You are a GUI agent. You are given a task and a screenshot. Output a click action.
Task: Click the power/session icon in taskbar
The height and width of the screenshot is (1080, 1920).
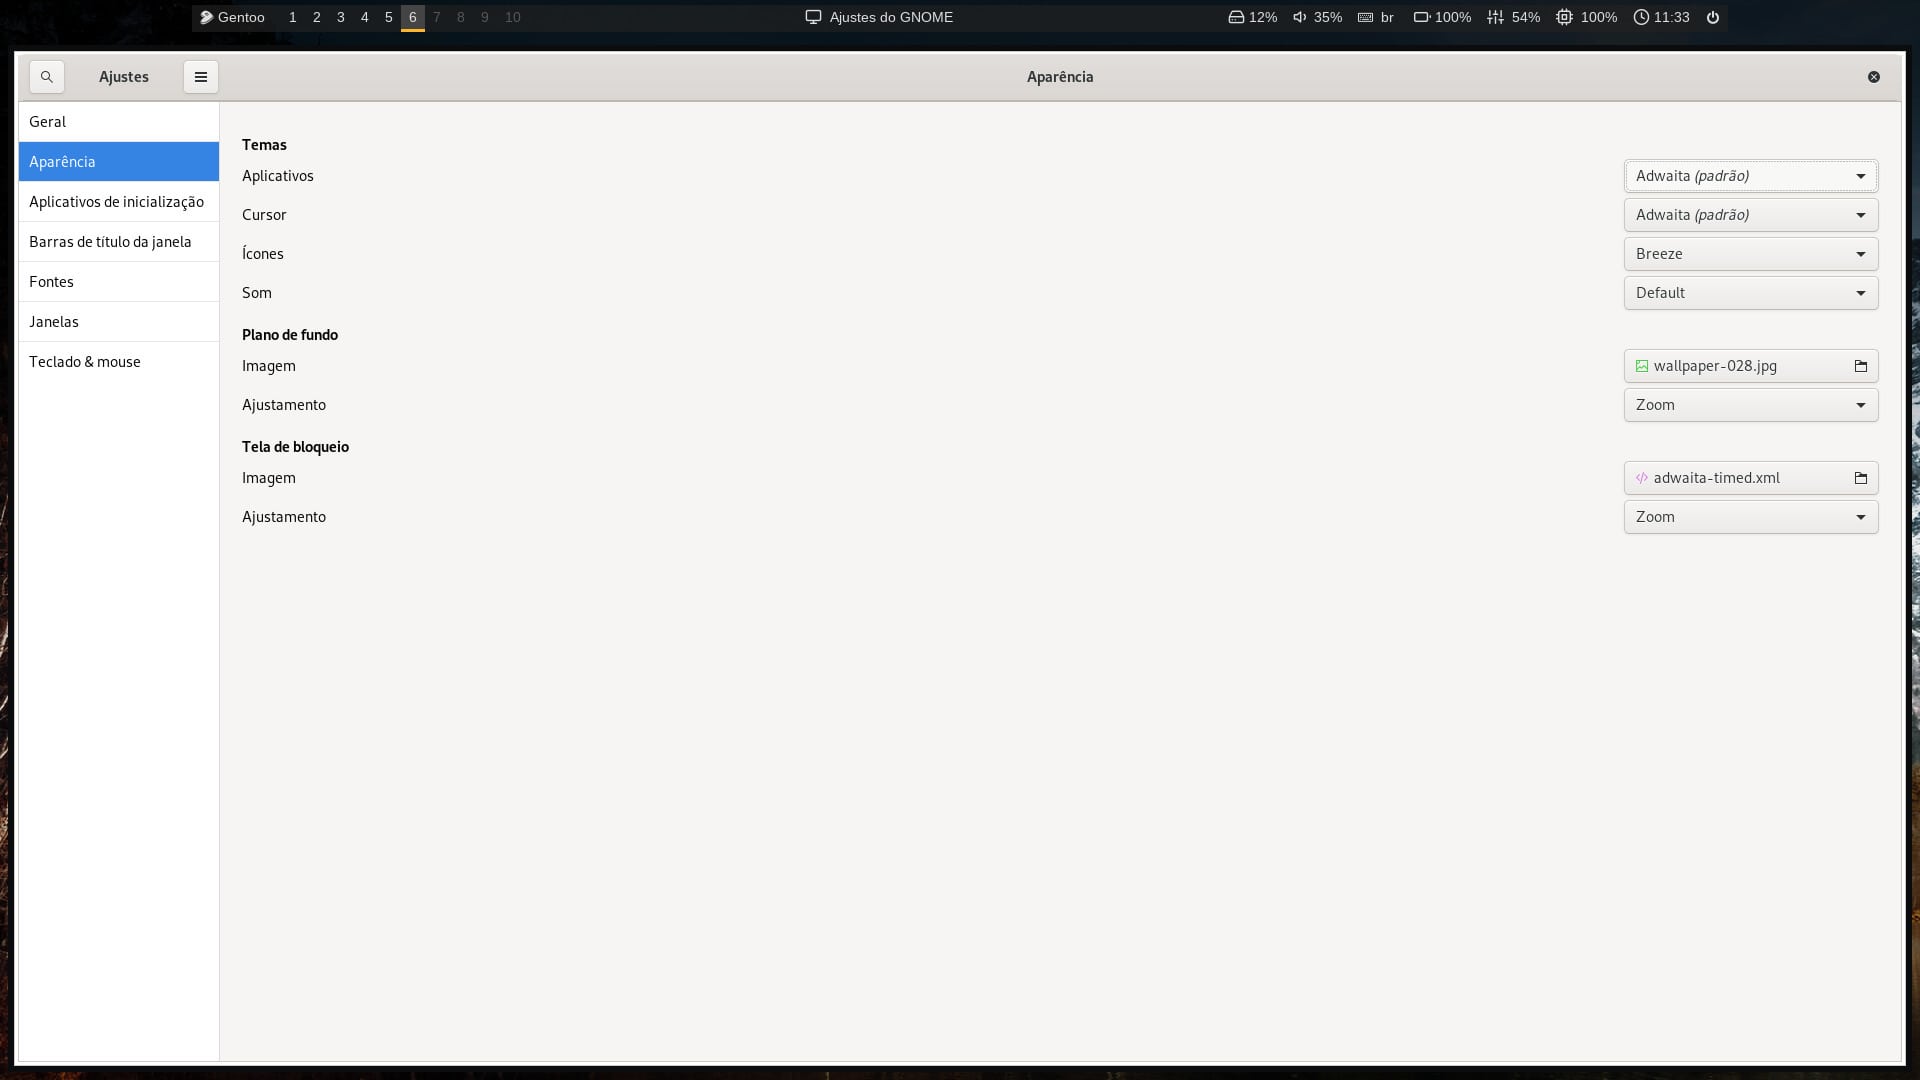[x=1710, y=17]
